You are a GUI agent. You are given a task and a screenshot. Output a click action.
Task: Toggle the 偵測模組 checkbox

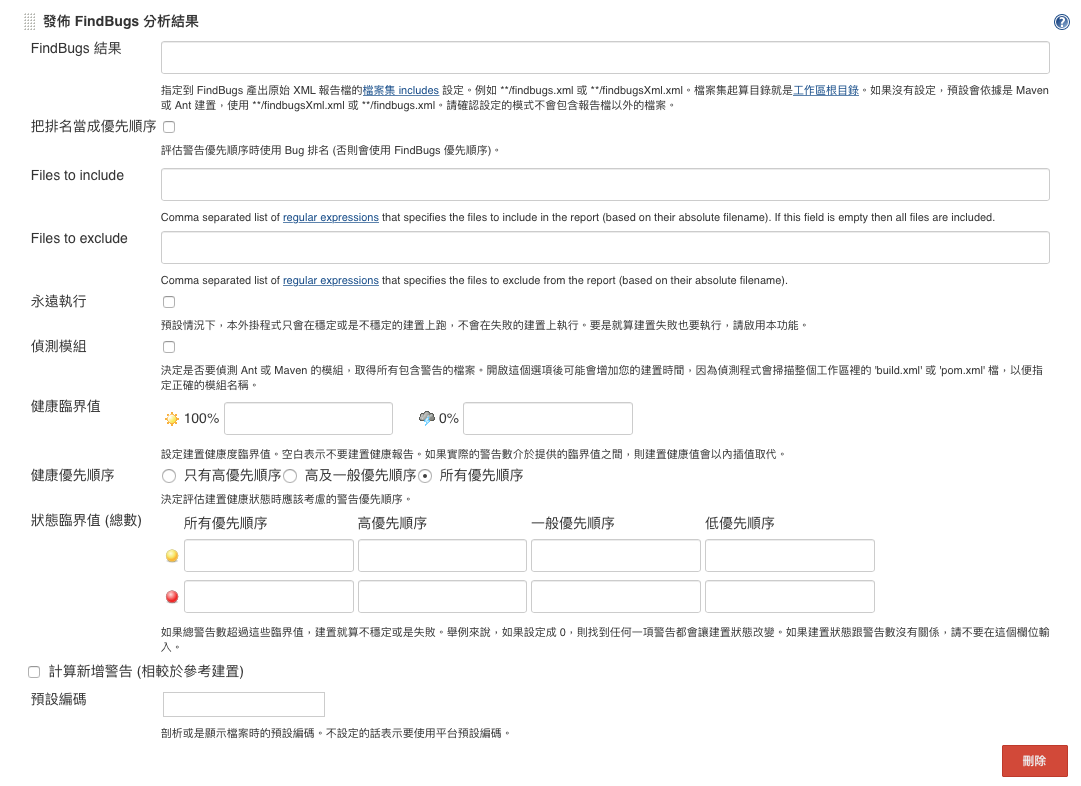(x=169, y=347)
